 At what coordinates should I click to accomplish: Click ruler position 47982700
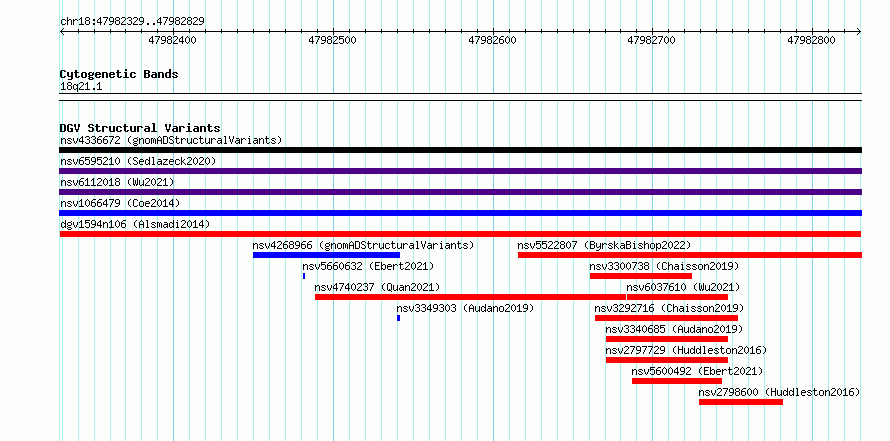tap(653, 40)
